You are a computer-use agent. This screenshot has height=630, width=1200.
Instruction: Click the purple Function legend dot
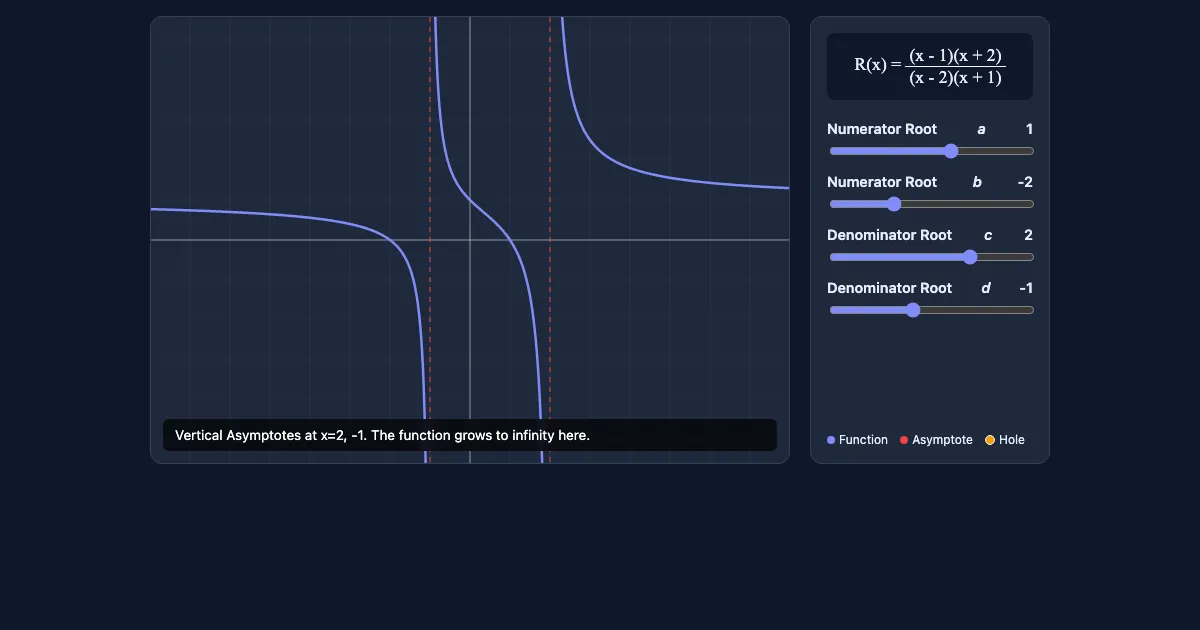(x=831, y=440)
